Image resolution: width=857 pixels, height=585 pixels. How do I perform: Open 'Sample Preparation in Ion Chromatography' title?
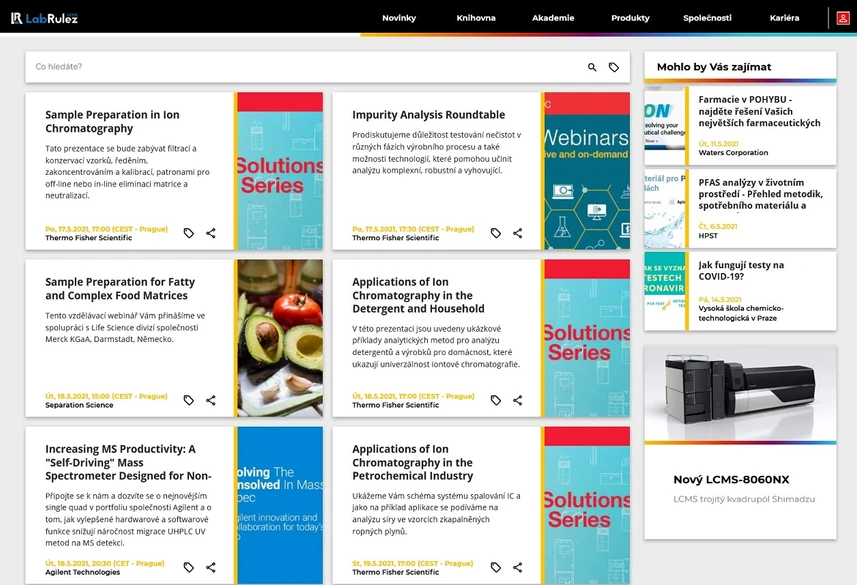(x=112, y=121)
